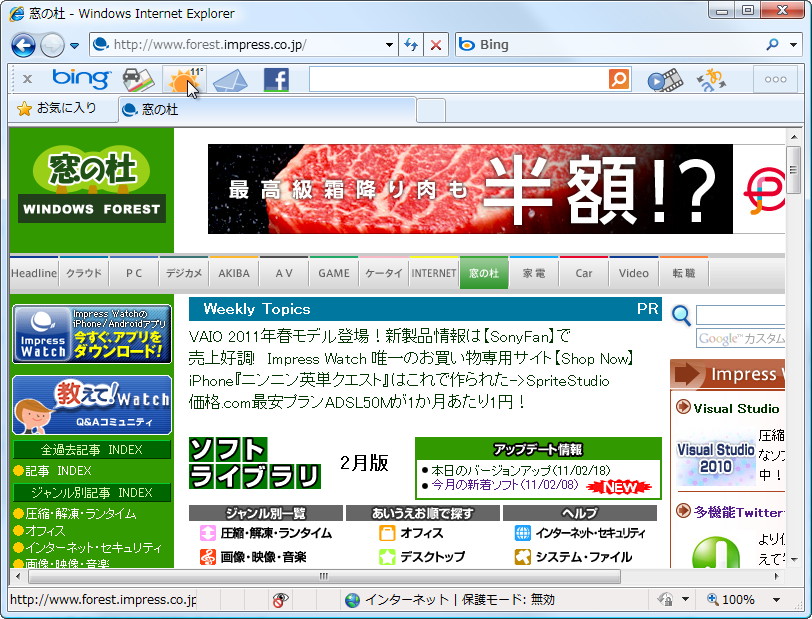The width and height of the screenshot is (812, 619).
Task: Select the AKIBA navigation tab
Action: coord(234,271)
